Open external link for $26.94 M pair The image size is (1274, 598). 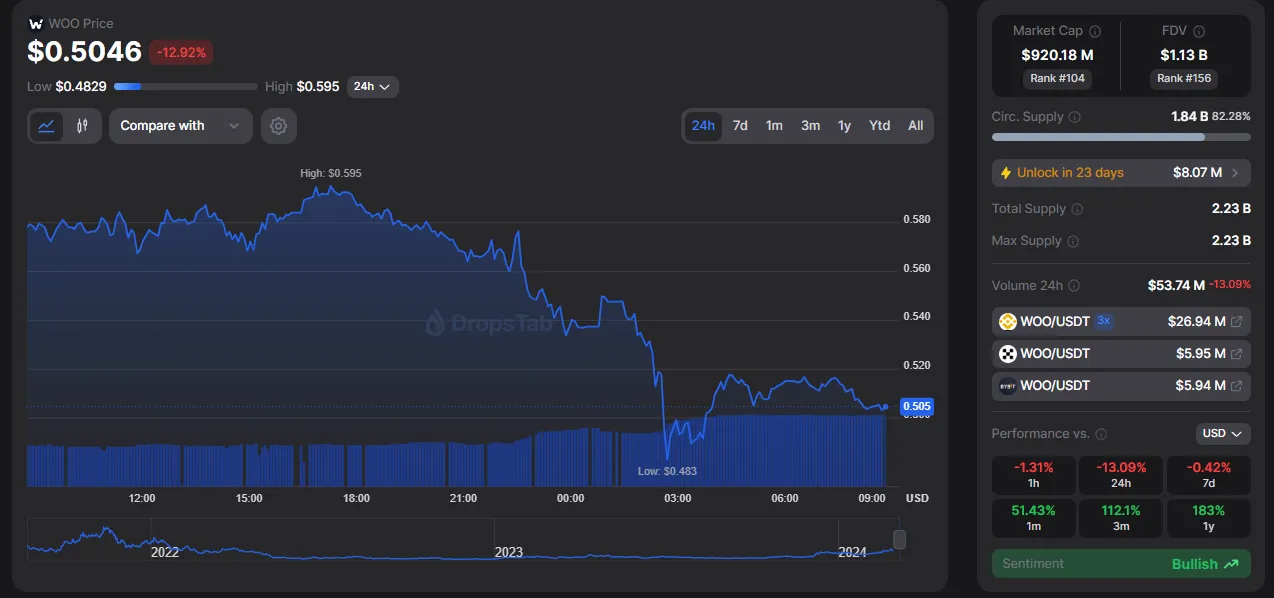pos(1236,322)
